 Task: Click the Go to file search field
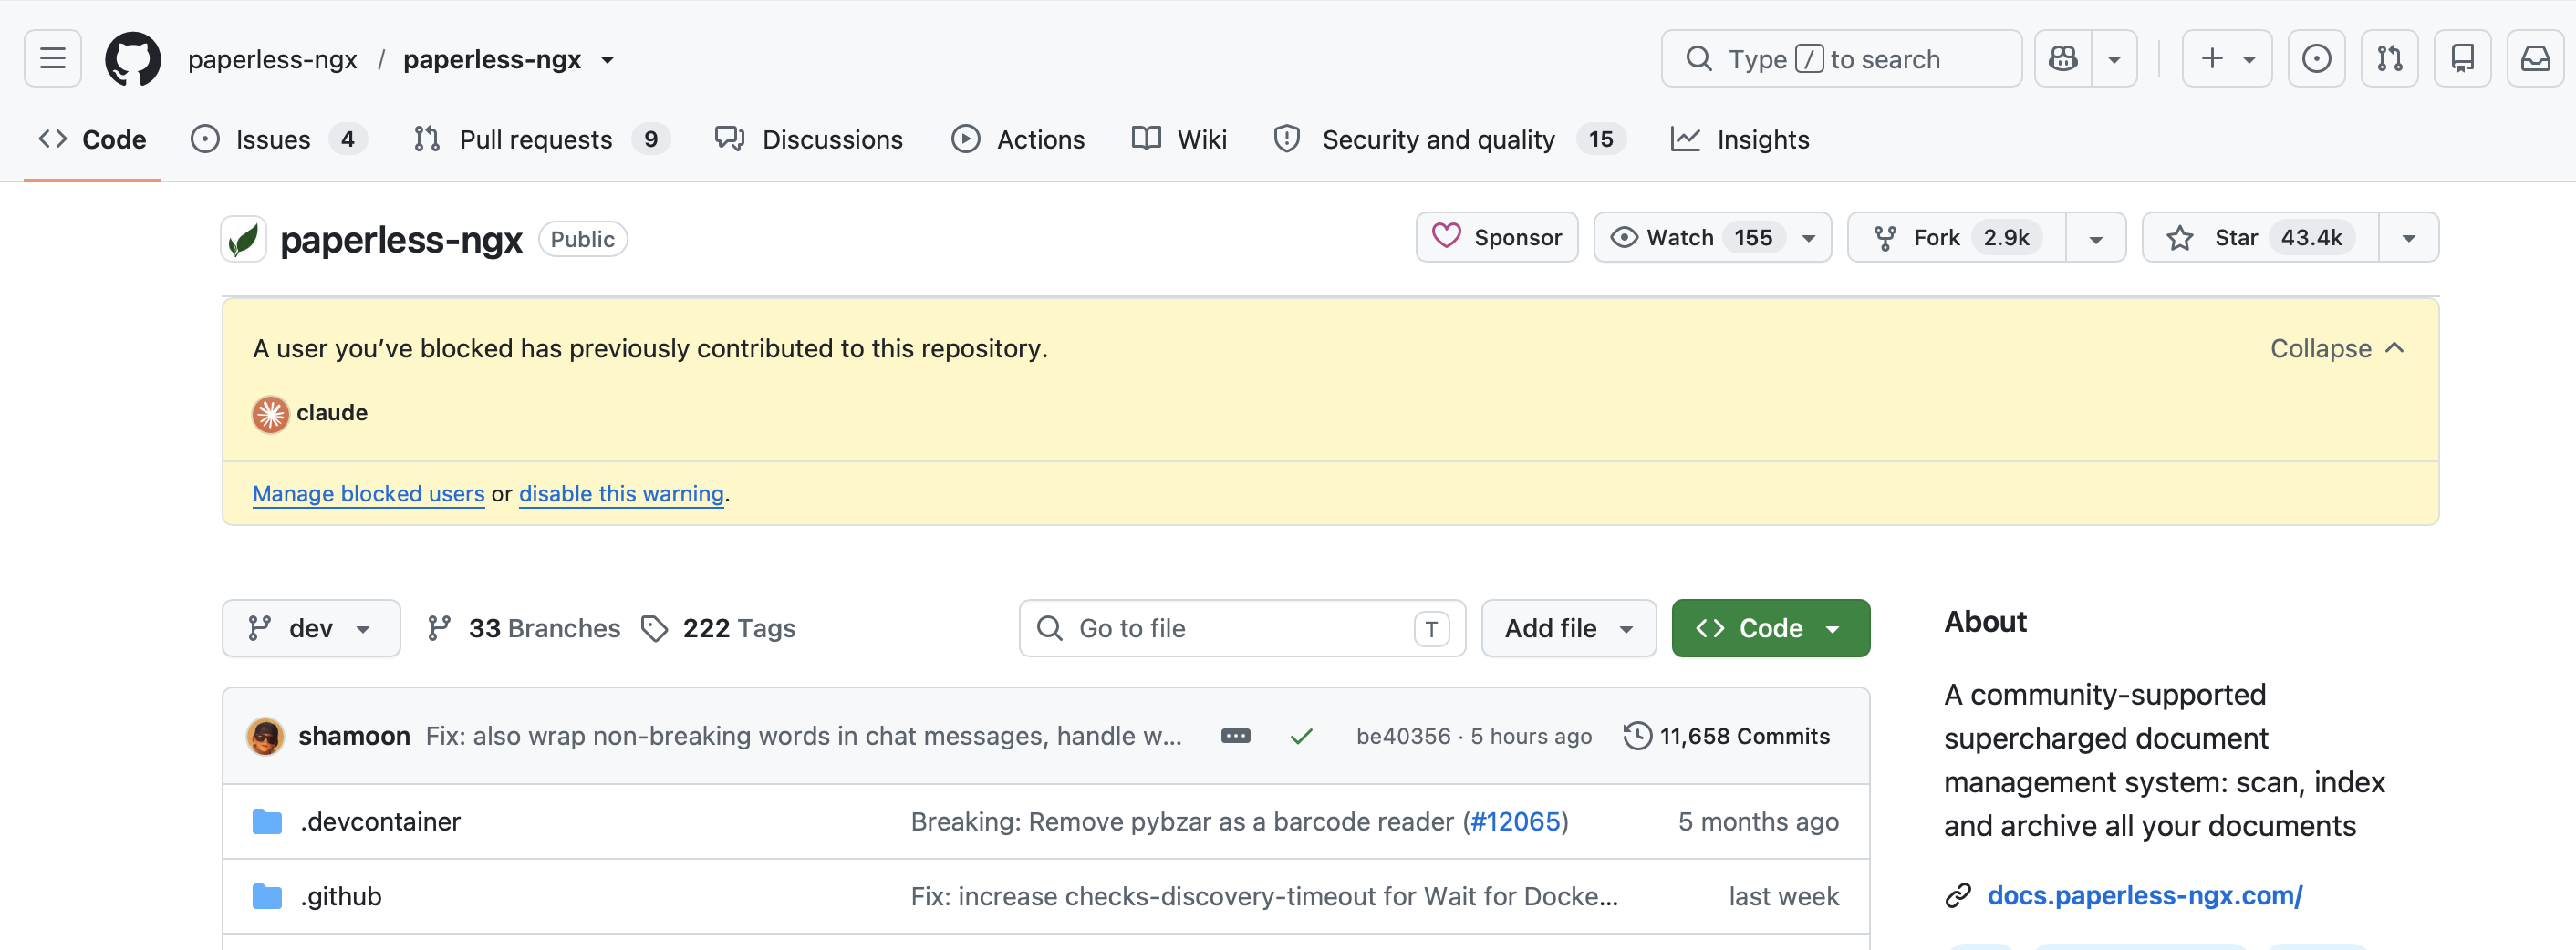point(1242,628)
